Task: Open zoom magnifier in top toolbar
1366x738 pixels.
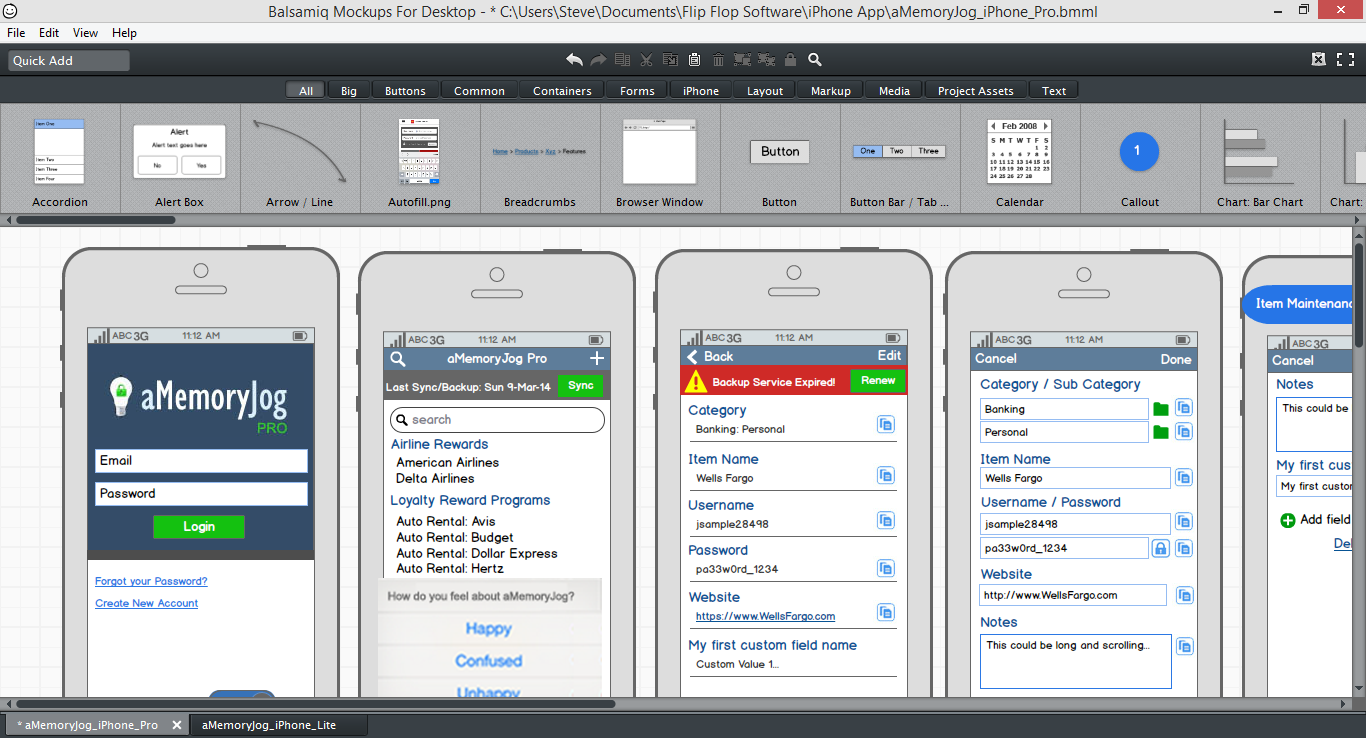Action: pos(815,60)
